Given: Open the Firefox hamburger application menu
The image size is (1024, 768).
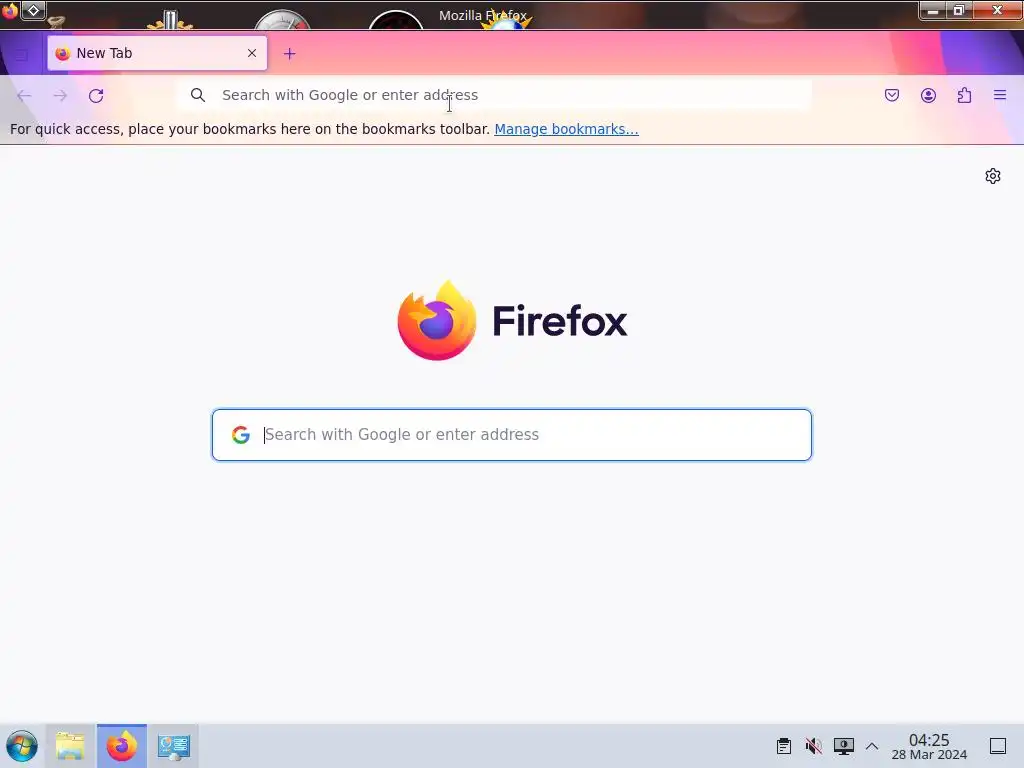Looking at the screenshot, I should [1000, 95].
